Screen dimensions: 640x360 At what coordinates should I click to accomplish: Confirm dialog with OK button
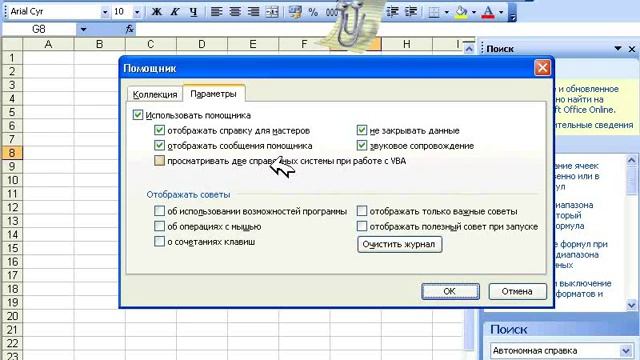[450, 291]
